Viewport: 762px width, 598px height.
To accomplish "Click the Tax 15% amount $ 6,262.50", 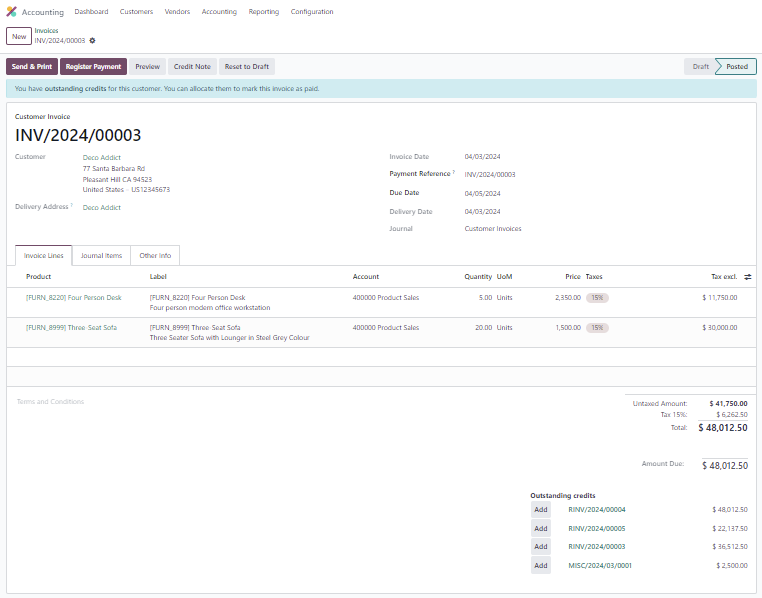I will click(732, 415).
